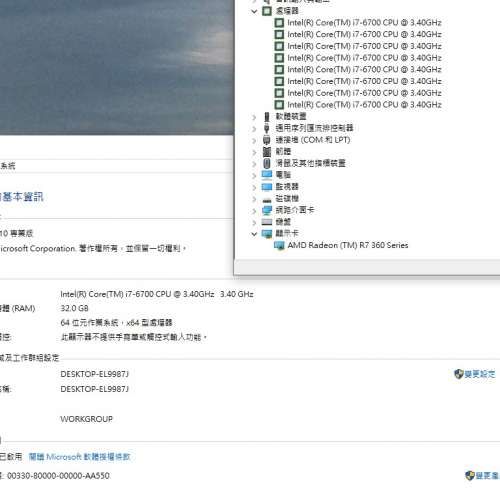Select the 連接埠 (COM 和 LPT) label

pyautogui.click(x=313, y=140)
